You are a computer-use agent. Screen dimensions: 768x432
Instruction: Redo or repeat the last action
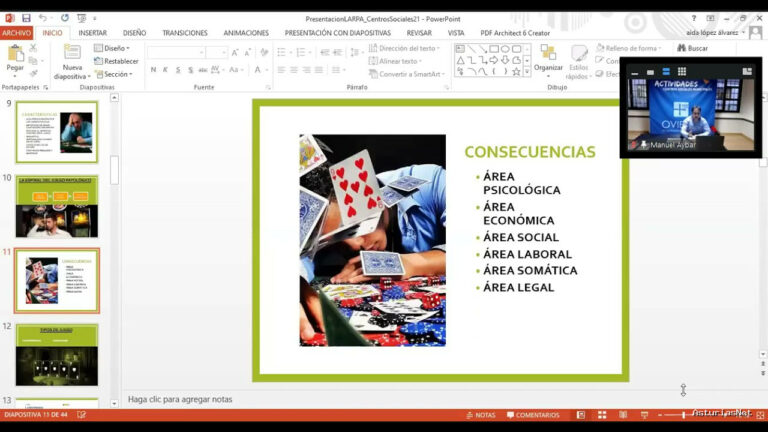(65, 18)
